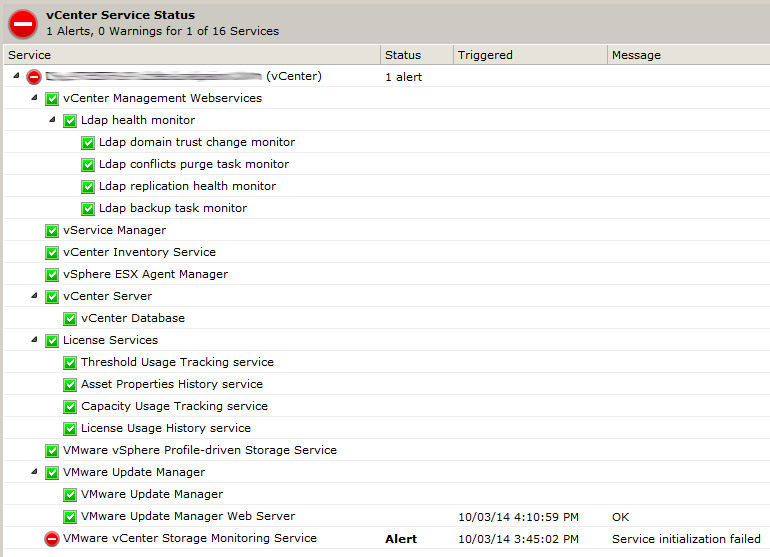Viewport: 770px width, 557px height.
Task: Click green icon for VMware Update Manager parent node
Action: coord(52,473)
